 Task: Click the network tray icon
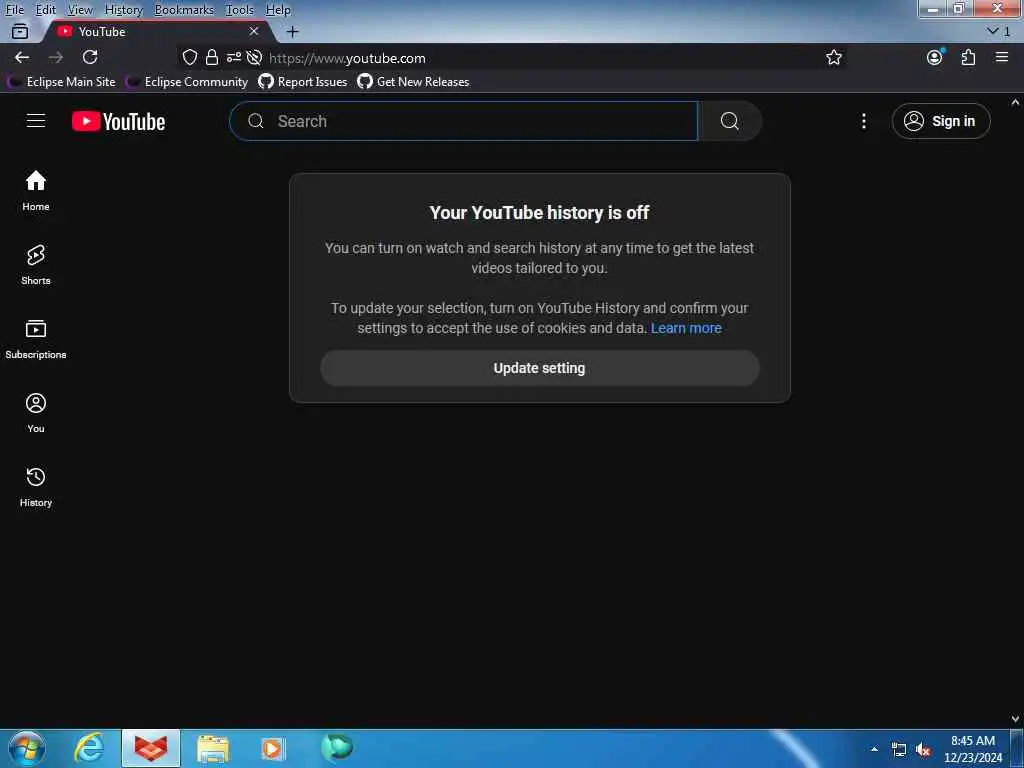tap(899, 750)
